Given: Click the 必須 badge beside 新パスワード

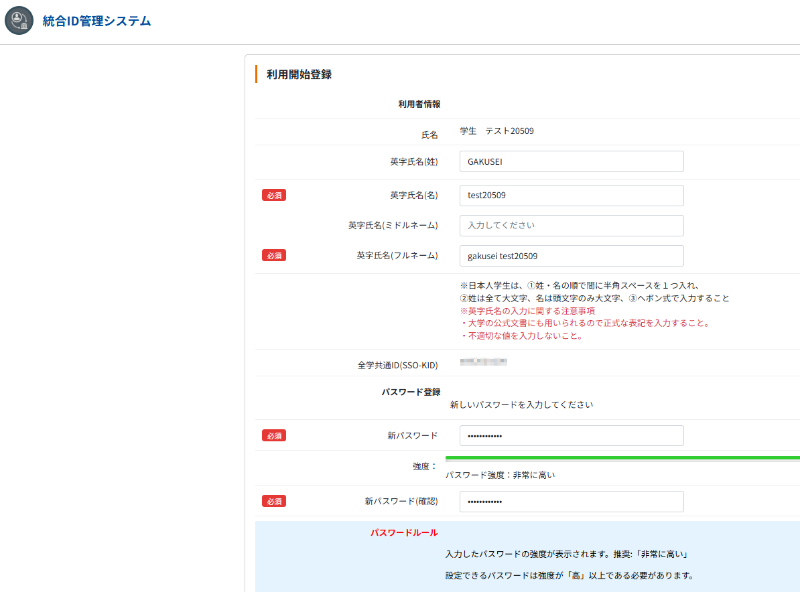Looking at the screenshot, I should [274, 435].
